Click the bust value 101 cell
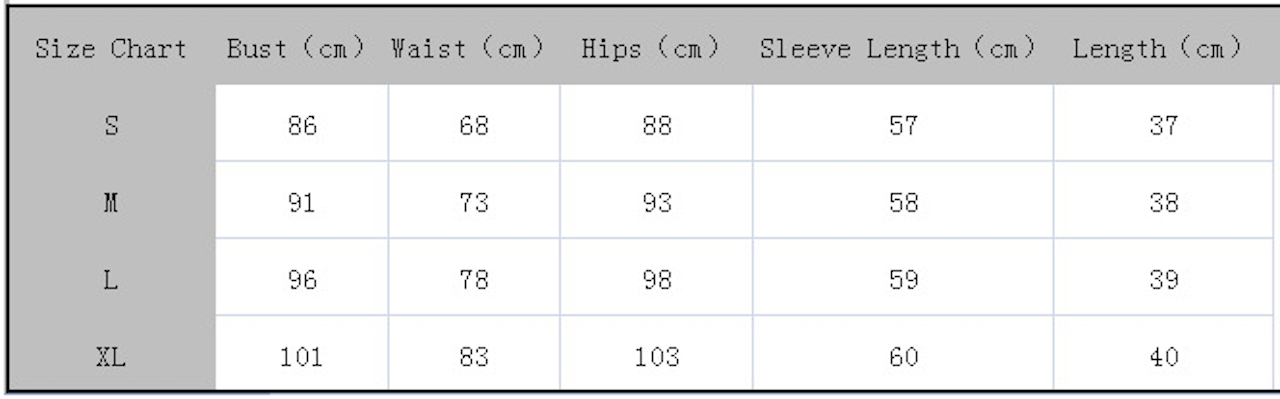The width and height of the screenshot is (1280, 399). (302, 353)
